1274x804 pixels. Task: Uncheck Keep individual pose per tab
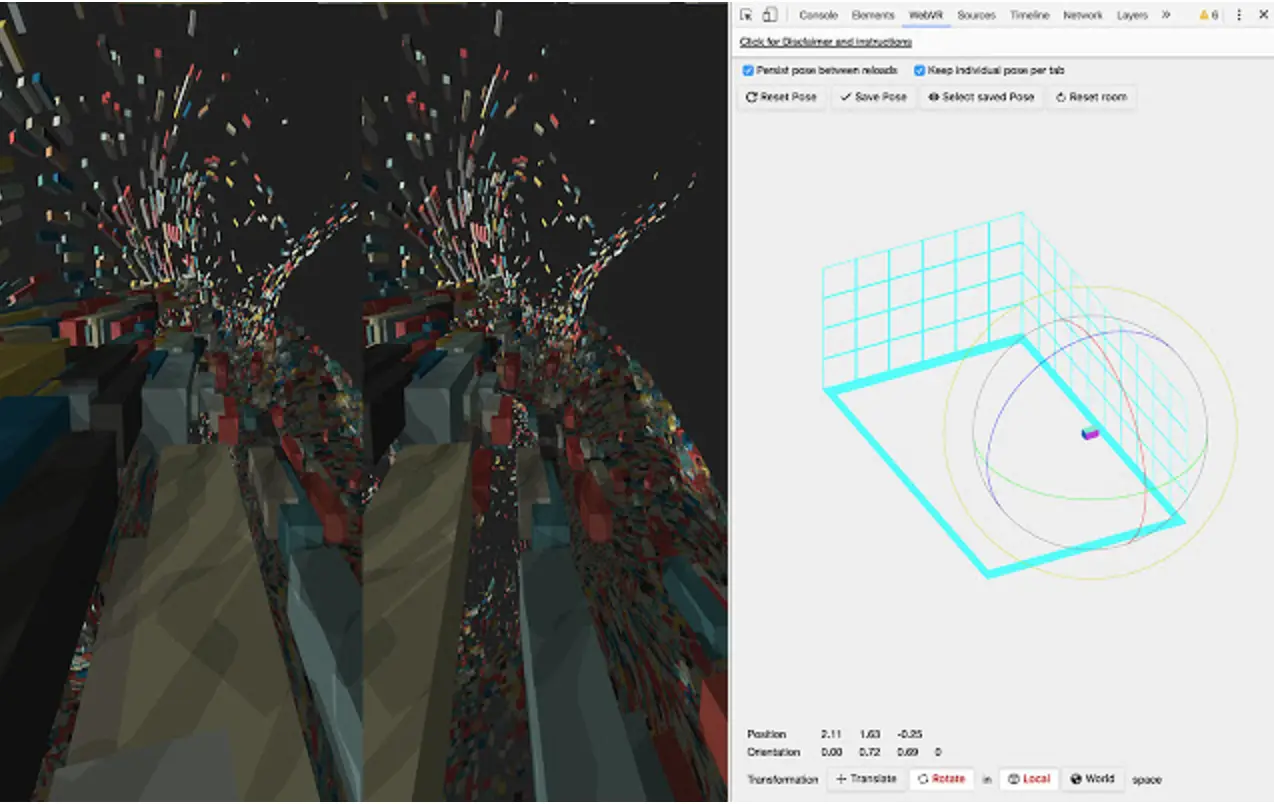tap(919, 71)
